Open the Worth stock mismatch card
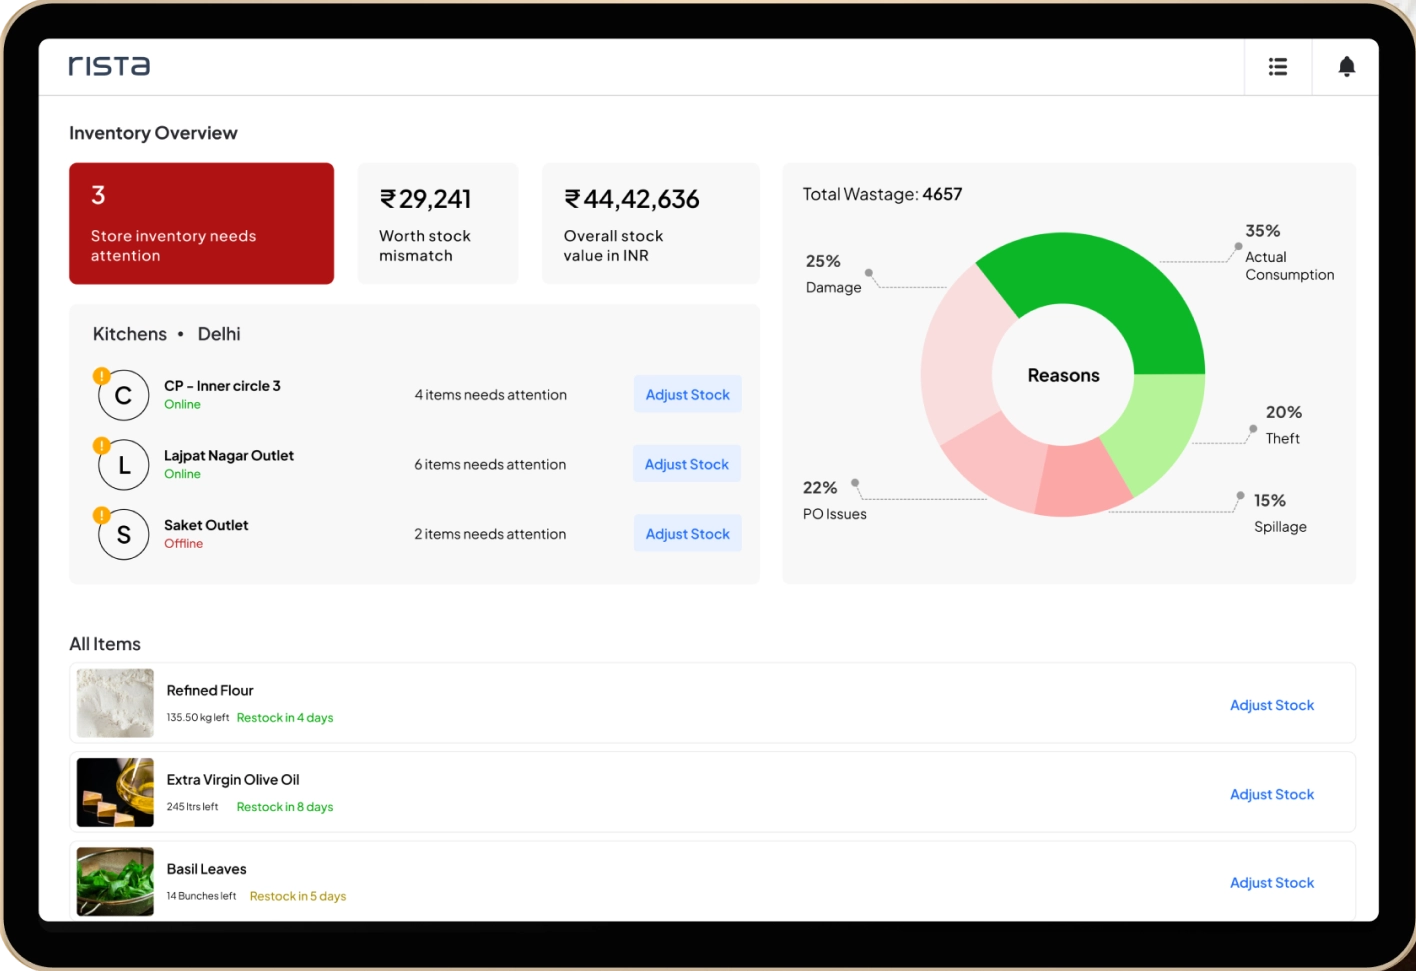The height and width of the screenshot is (971, 1416). point(437,222)
